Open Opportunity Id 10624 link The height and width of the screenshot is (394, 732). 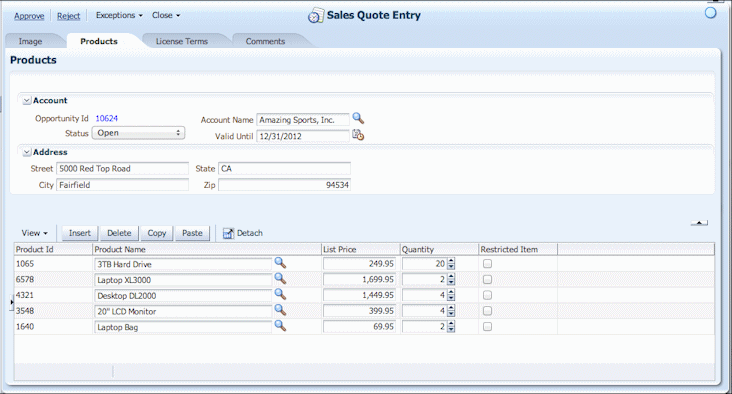(x=106, y=119)
